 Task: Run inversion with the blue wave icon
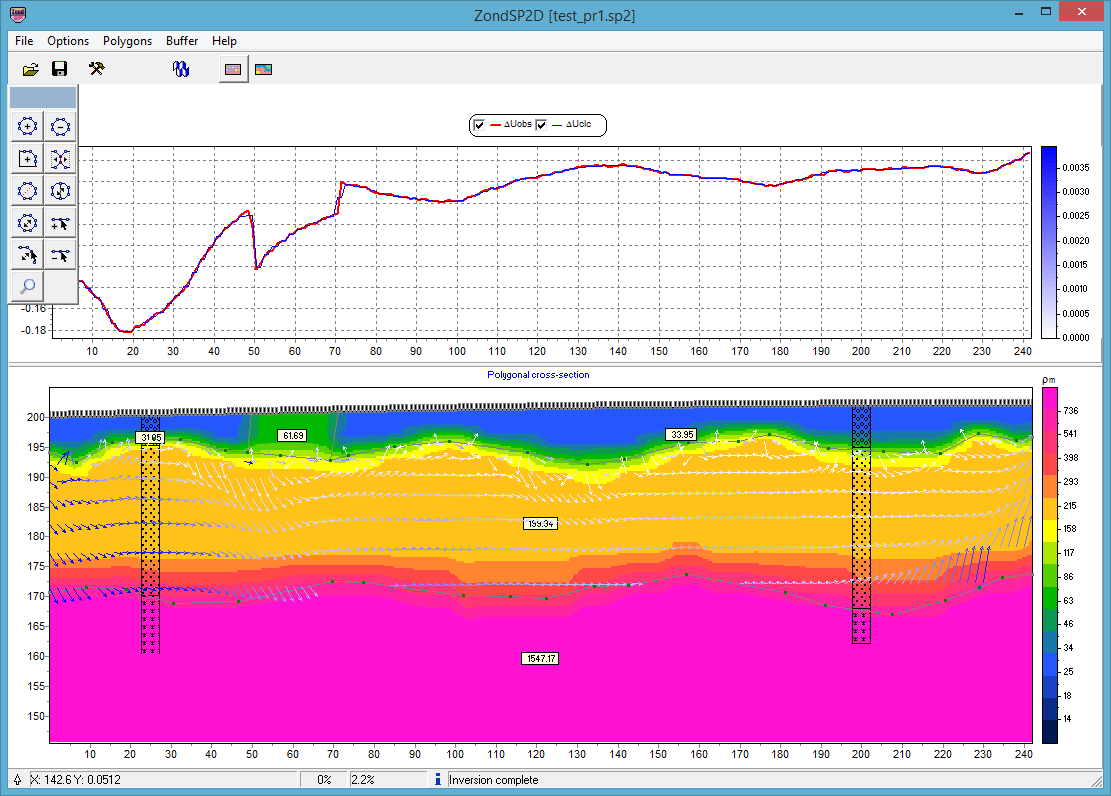[x=181, y=69]
